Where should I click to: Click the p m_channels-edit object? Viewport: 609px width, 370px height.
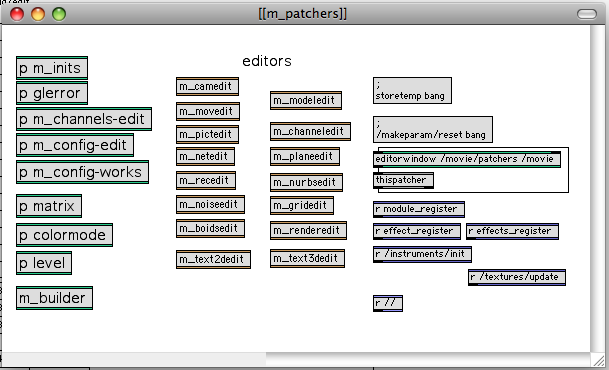click(x=84, y=119)
